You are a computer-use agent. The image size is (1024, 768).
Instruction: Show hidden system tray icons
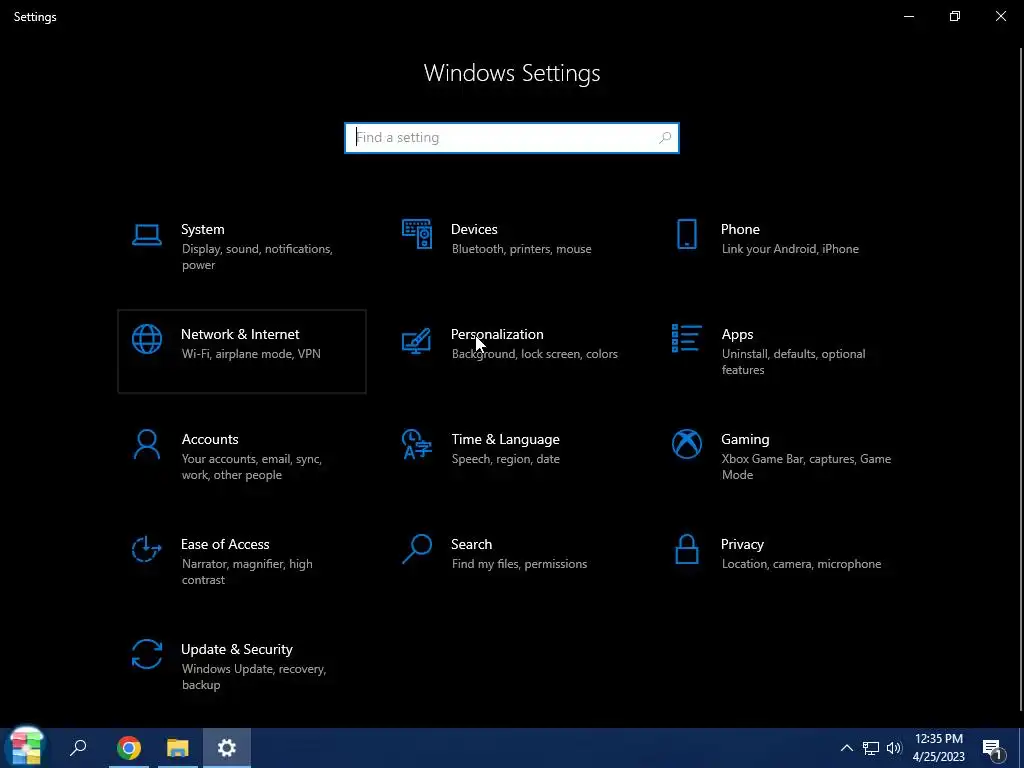(846, 748)
